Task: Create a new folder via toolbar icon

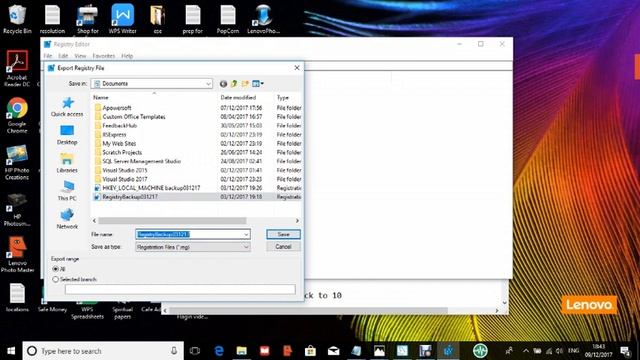Action: coord(245,84)
